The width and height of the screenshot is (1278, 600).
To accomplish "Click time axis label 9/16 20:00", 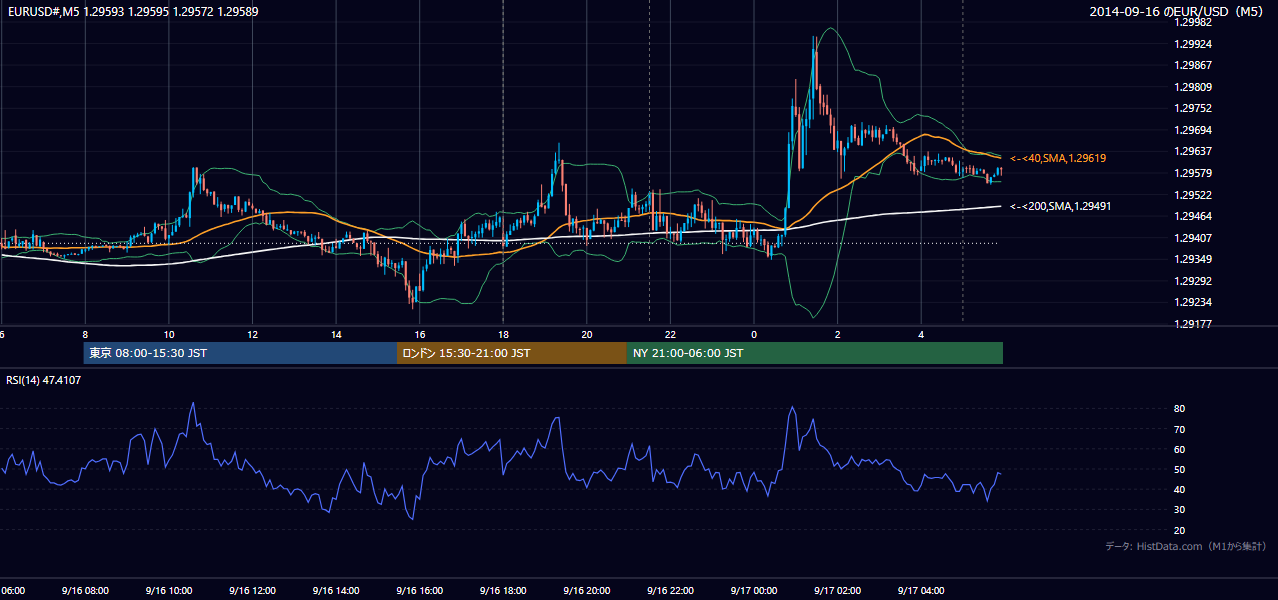I will click(587, 590).
